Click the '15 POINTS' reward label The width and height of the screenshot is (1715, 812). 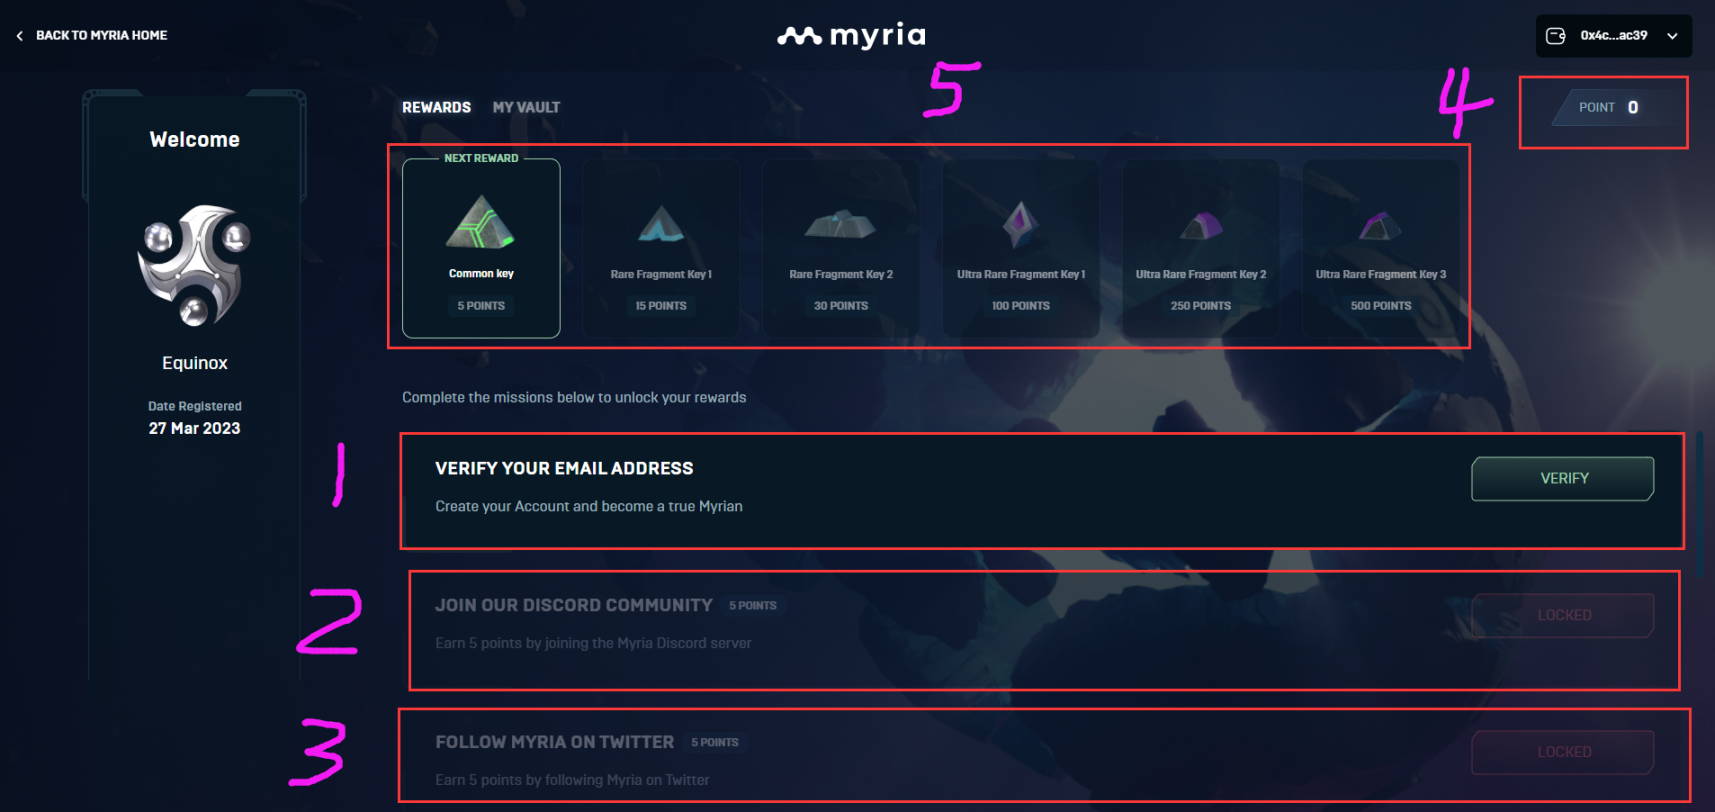[x=661, y=306]
